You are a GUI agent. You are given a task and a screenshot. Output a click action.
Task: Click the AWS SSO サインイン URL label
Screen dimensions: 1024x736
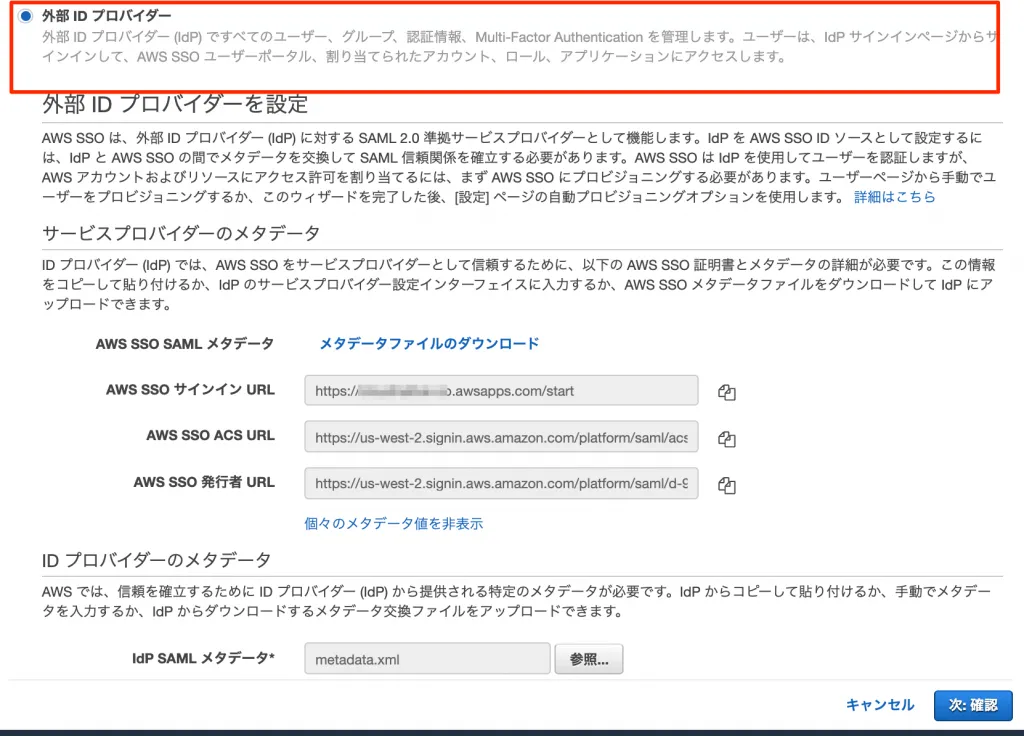click(190, 390)
